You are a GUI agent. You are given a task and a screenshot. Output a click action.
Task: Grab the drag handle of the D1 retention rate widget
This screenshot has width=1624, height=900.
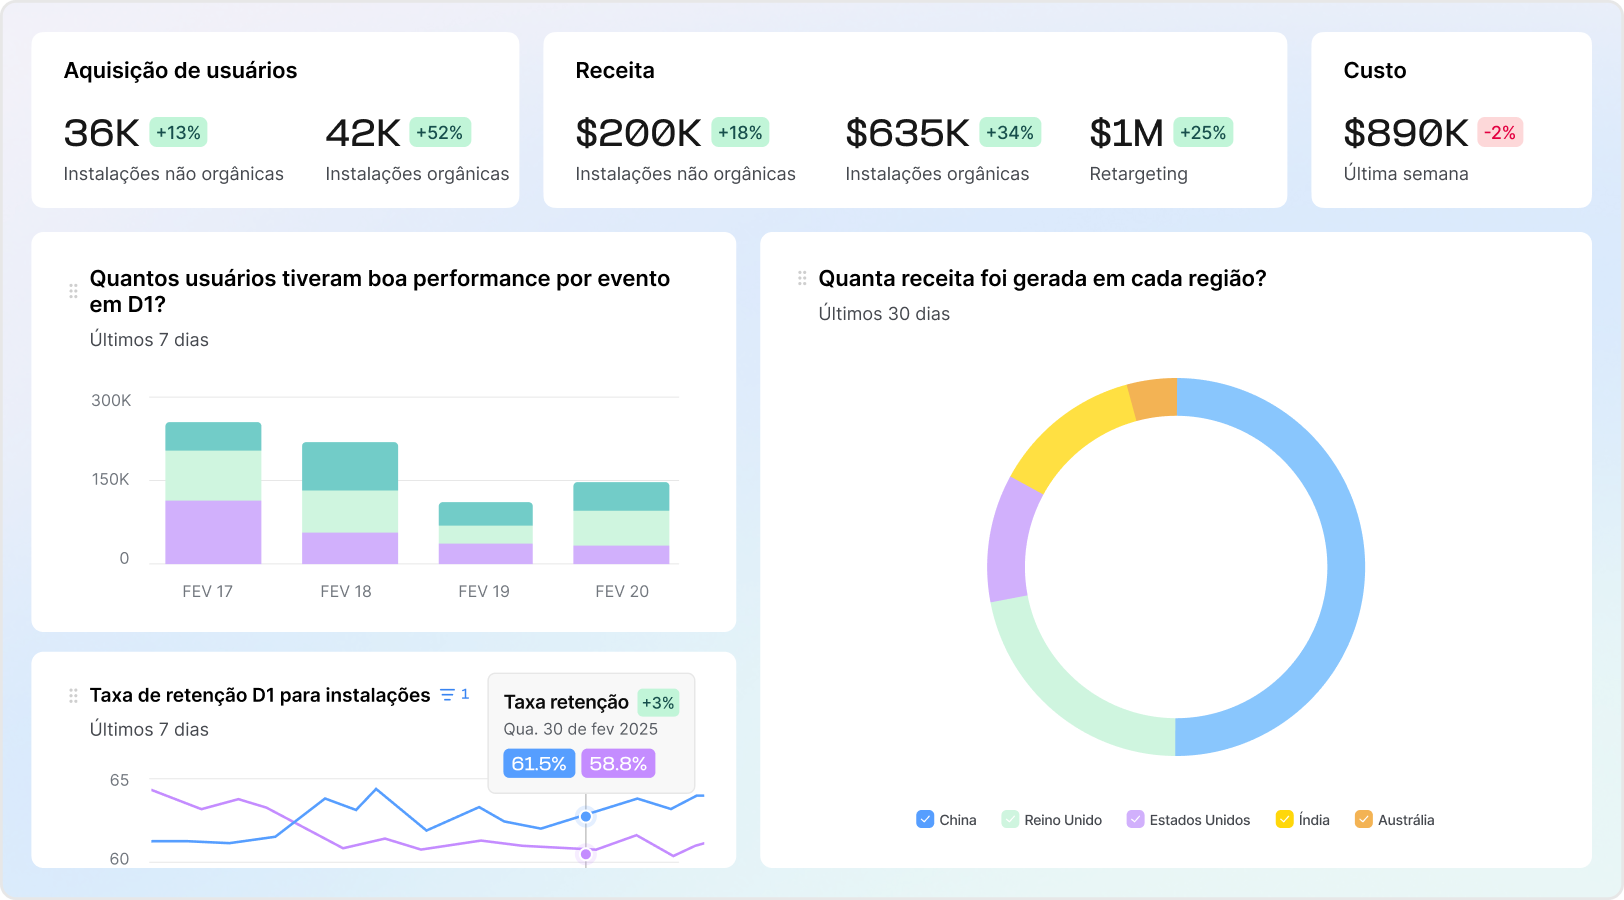tap(73, 695)
